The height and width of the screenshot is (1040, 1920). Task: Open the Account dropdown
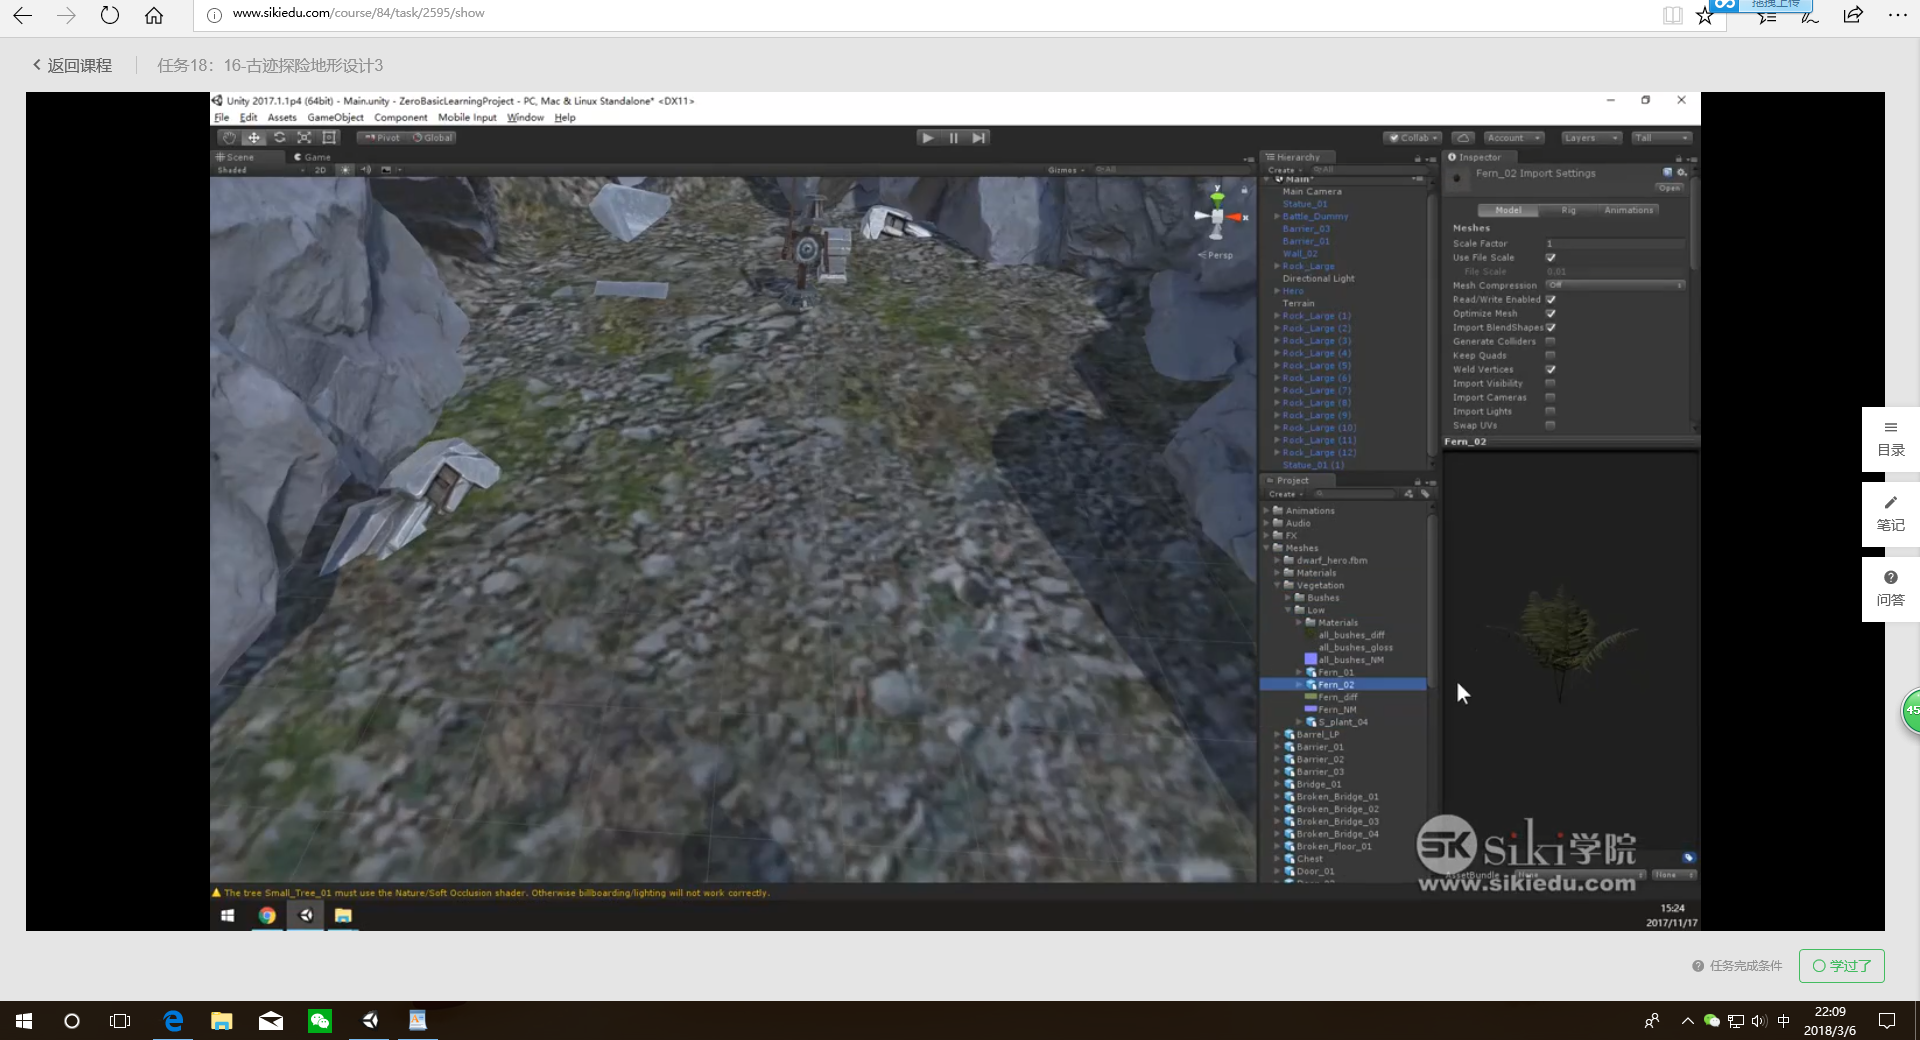pos(1513,138)
